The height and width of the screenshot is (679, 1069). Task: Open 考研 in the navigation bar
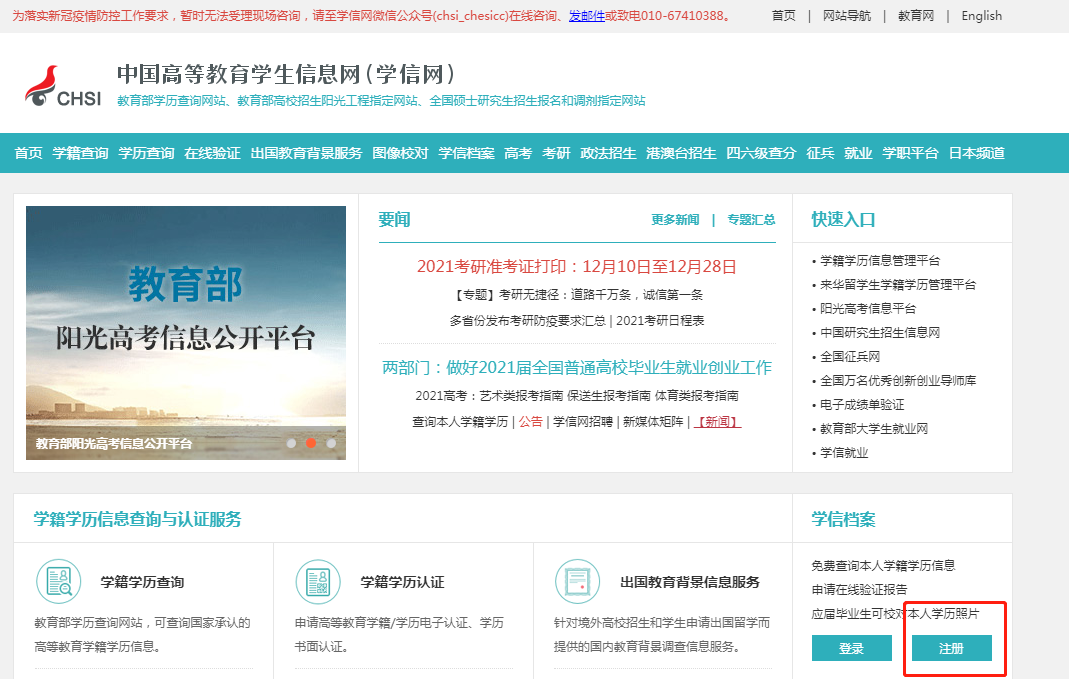[x=556, y=153]
